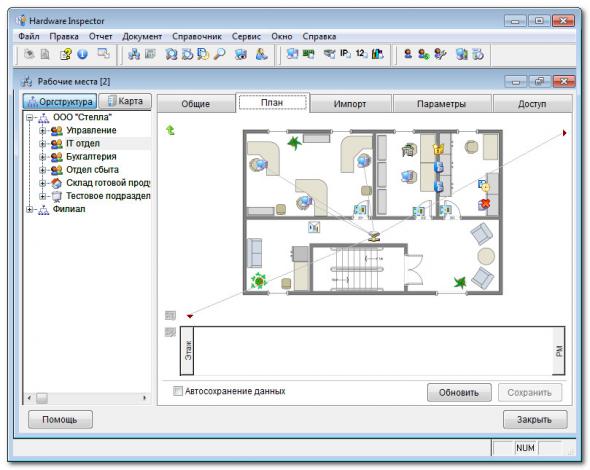Expand the Отдел сбыта node

click(43, 170)
